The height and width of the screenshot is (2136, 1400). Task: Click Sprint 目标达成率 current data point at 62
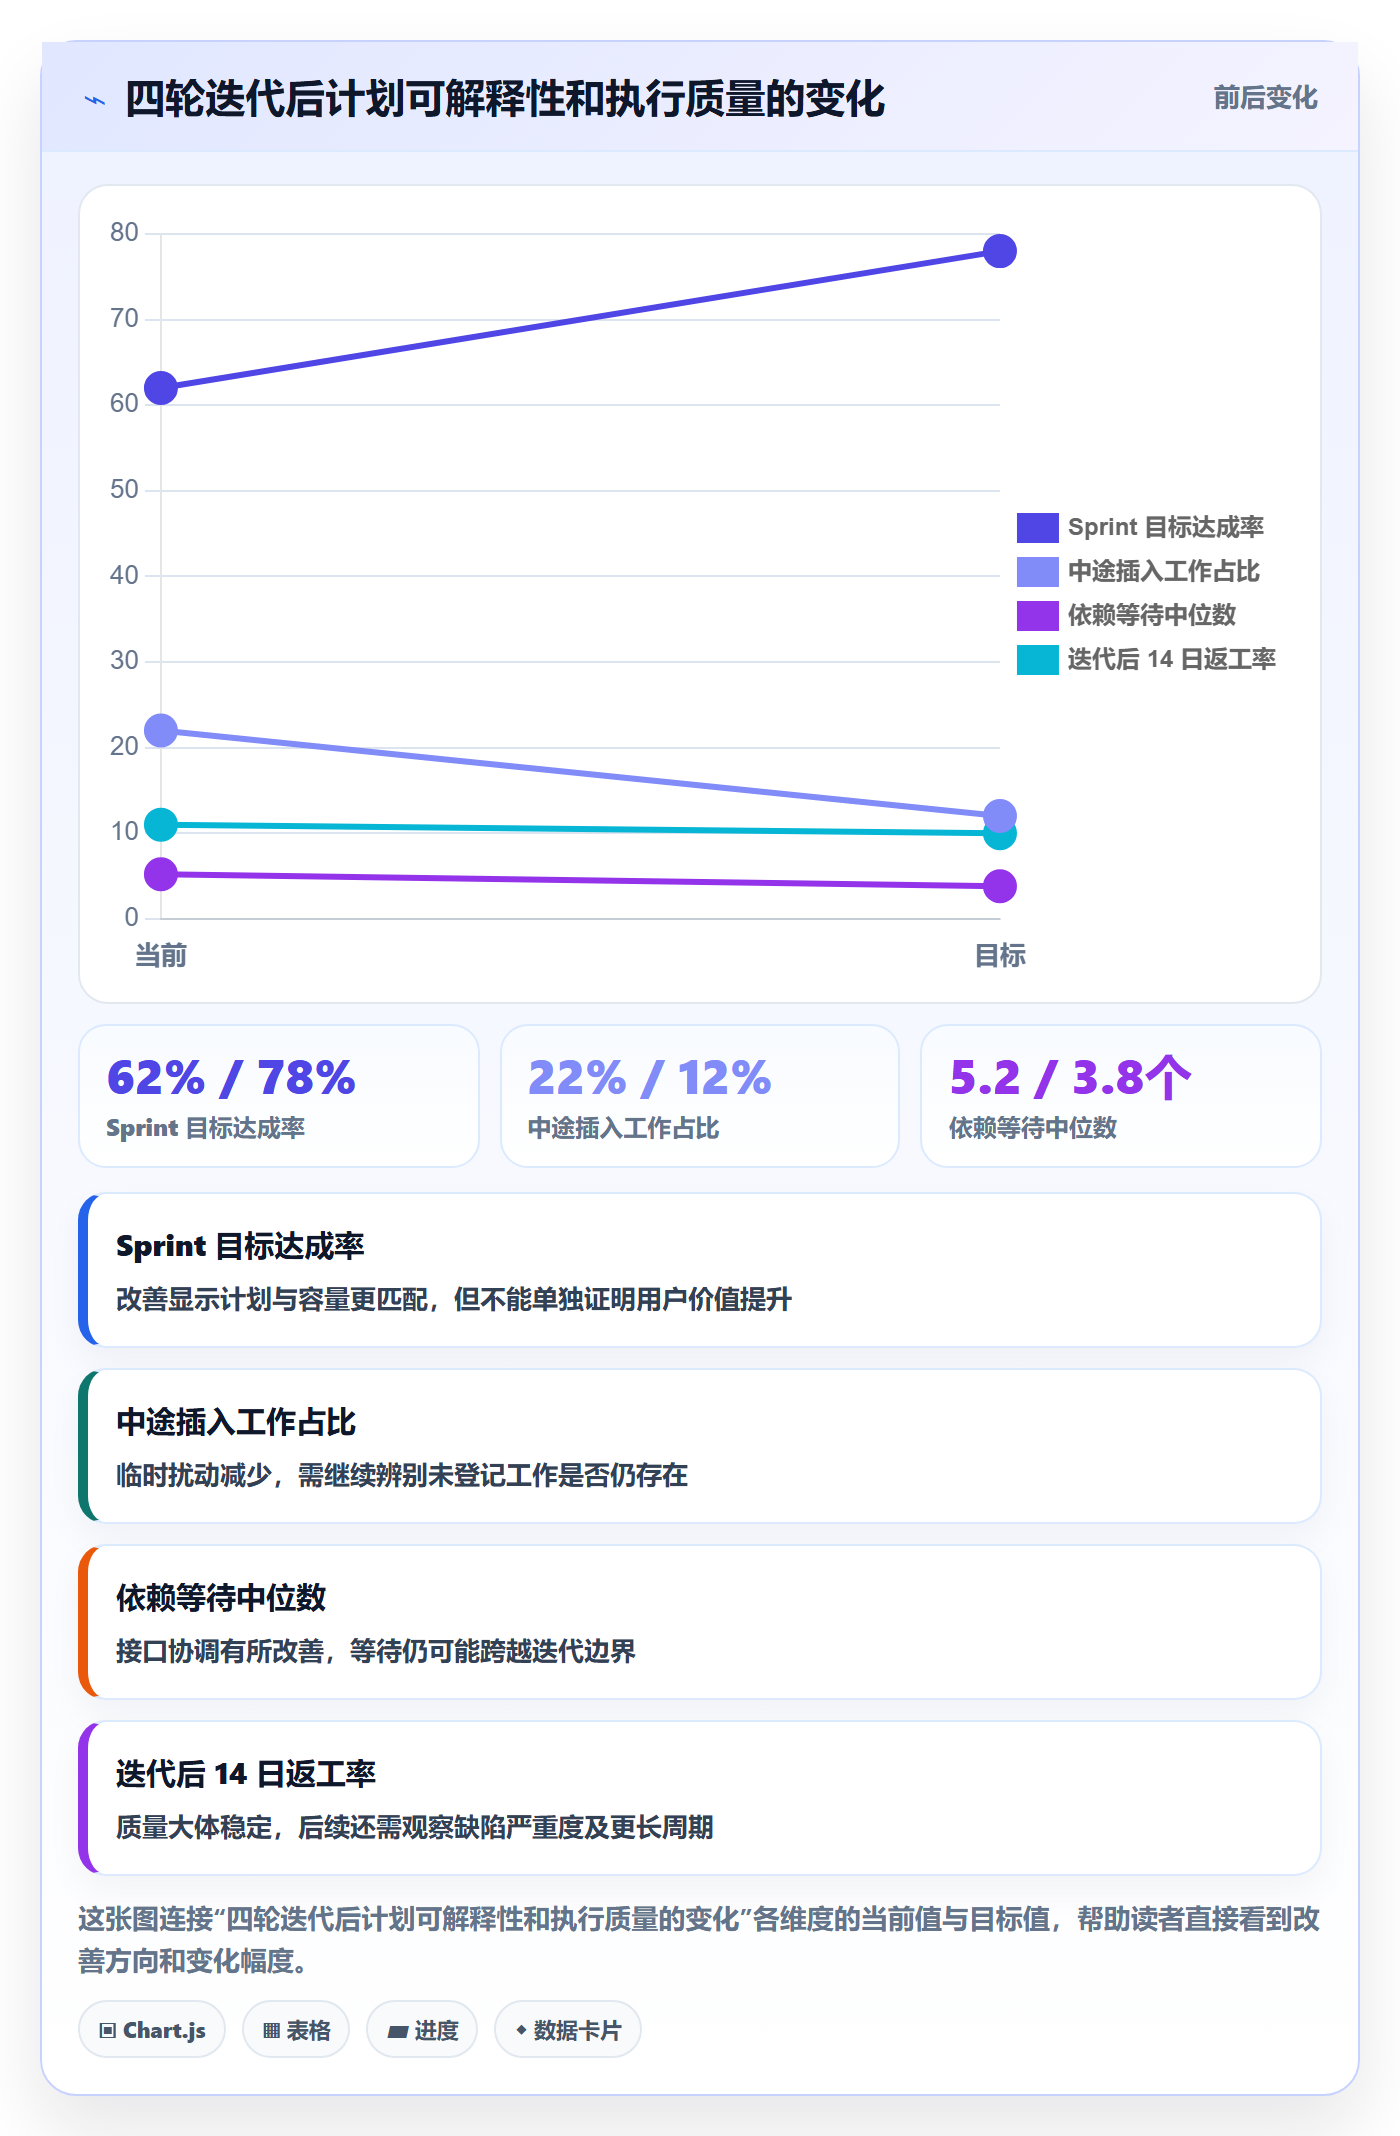161,388
